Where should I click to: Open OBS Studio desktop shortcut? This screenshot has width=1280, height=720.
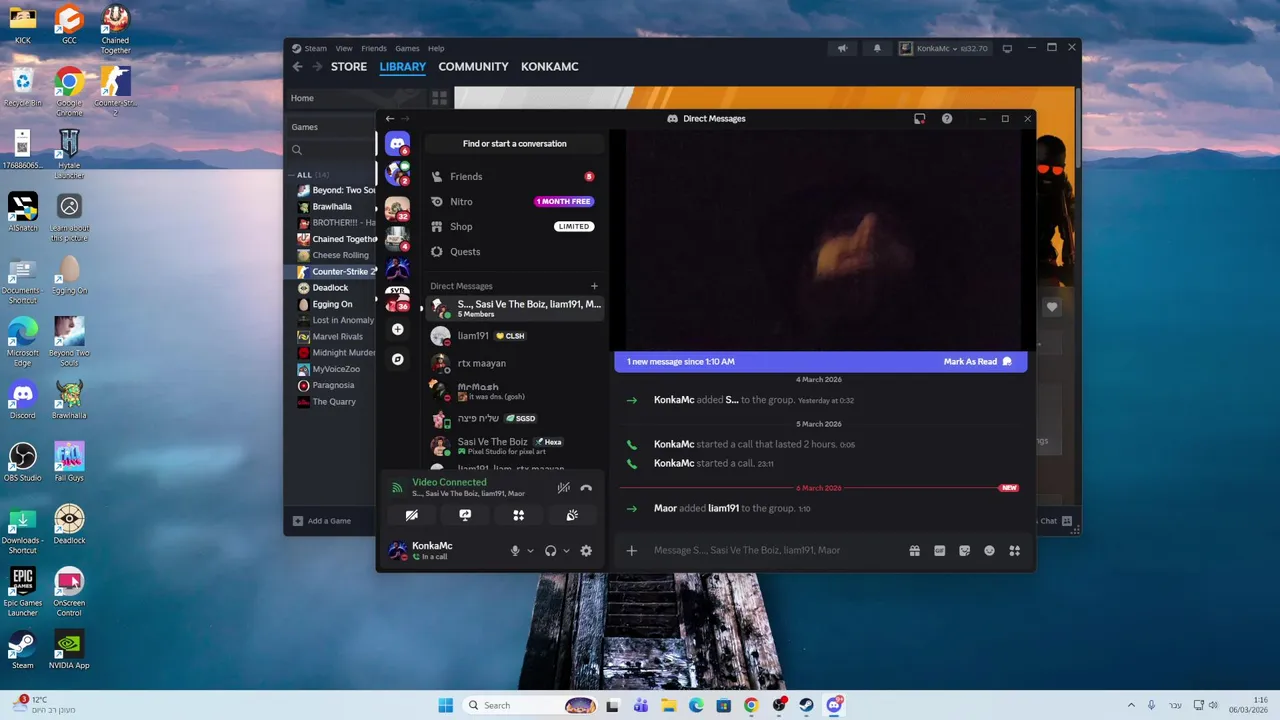click(22, 462)
